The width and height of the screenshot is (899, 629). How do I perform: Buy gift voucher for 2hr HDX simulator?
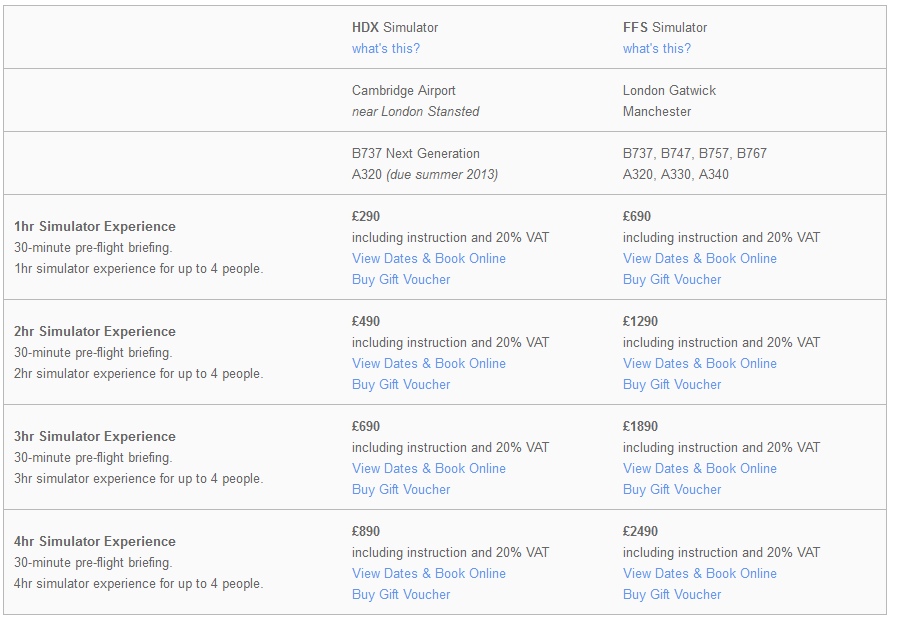coord(401,384)
